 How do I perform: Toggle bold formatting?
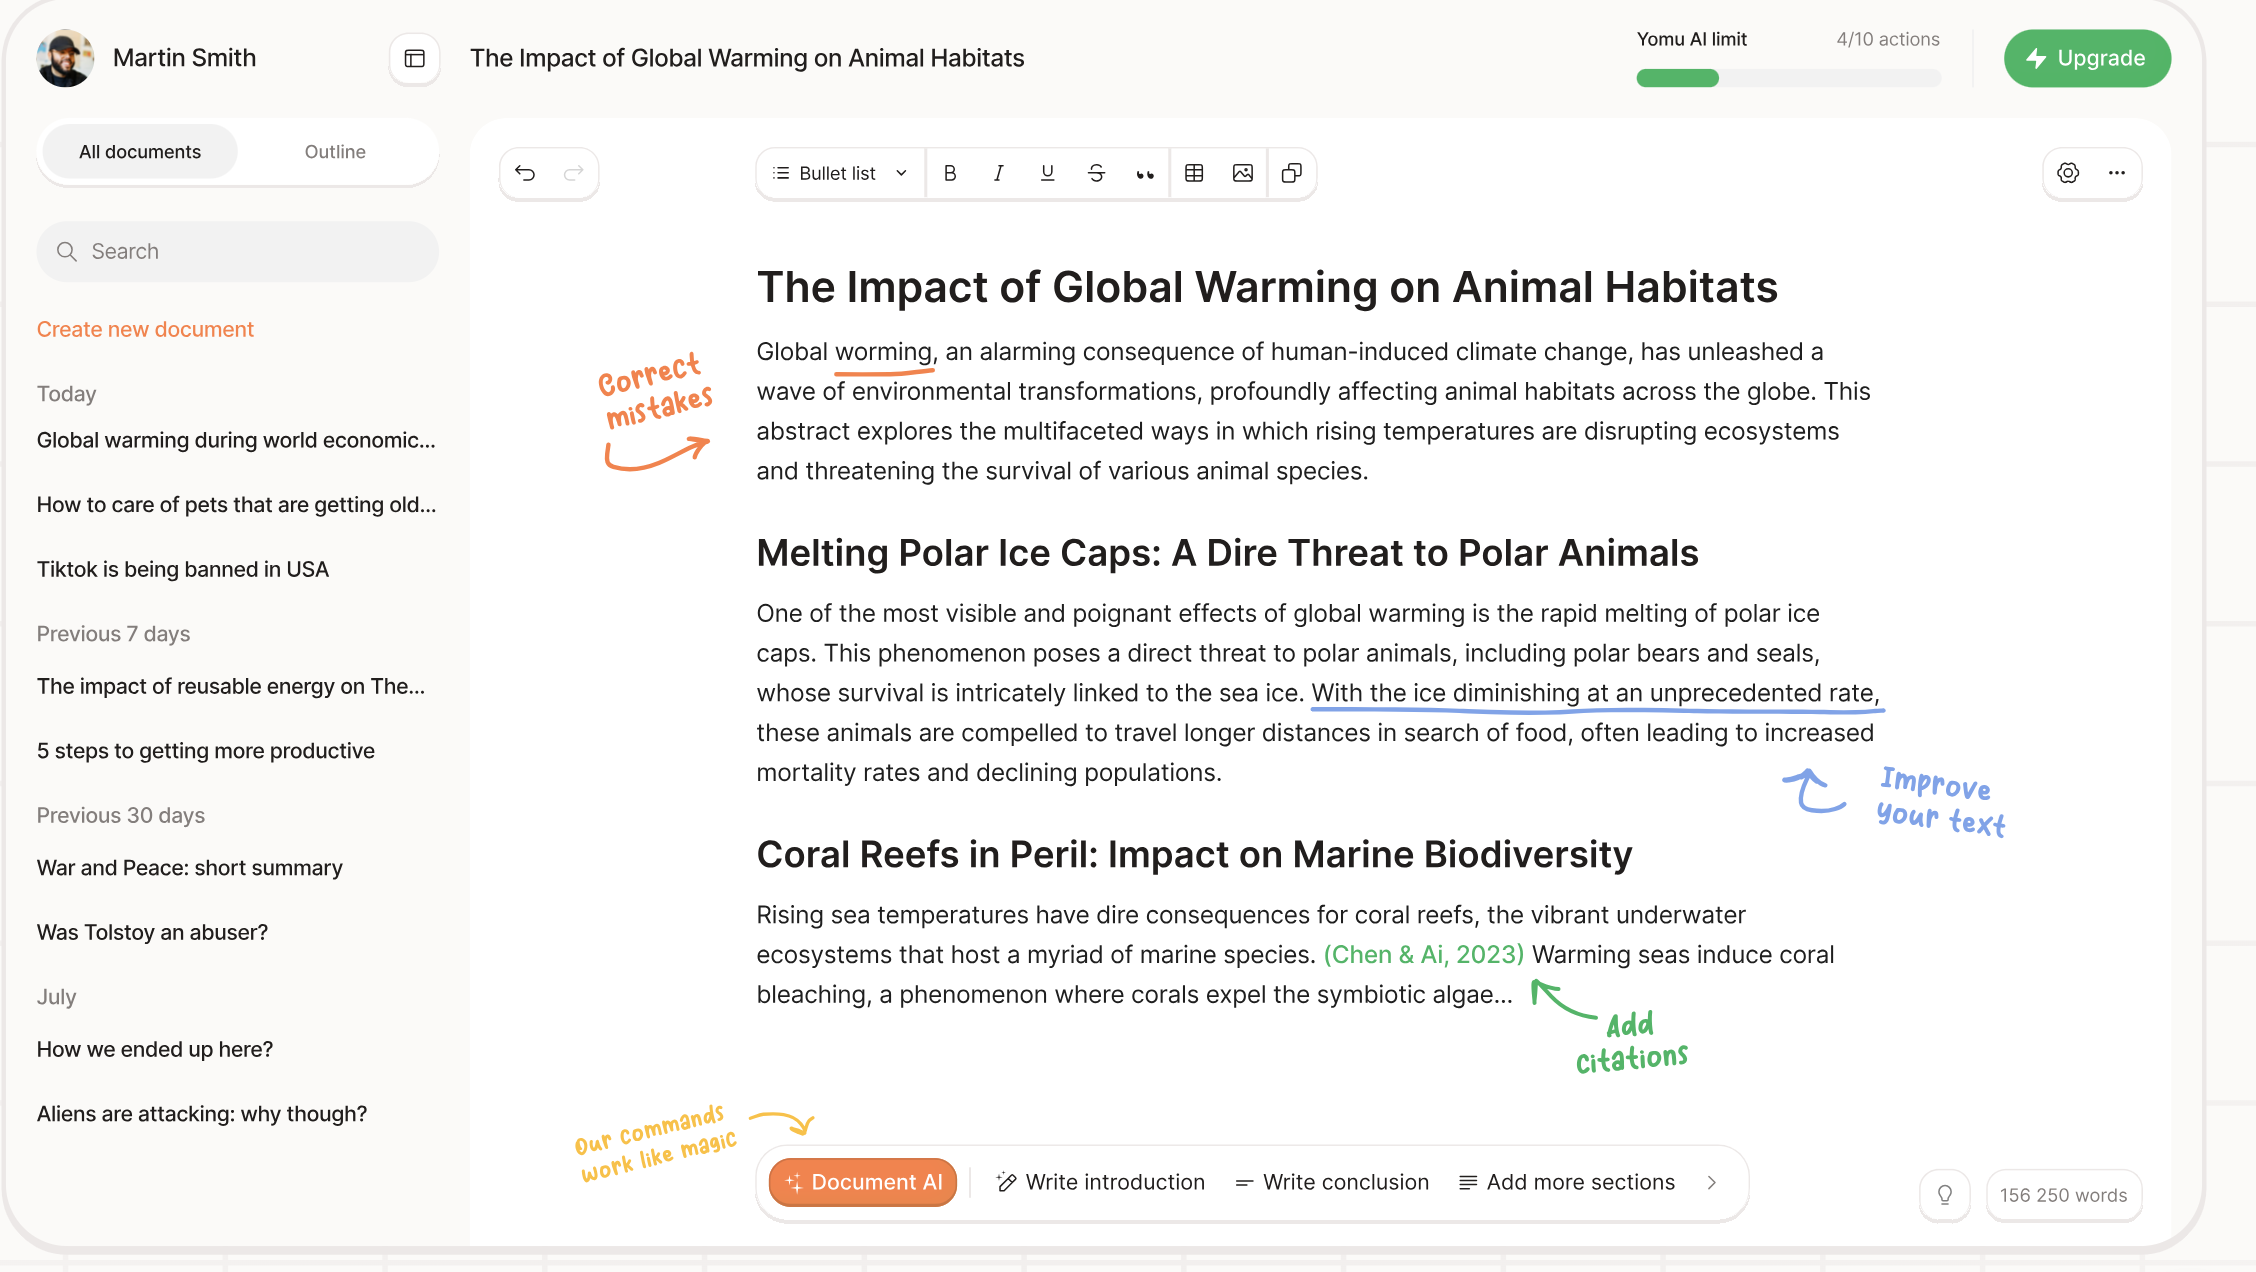click(x=950, y=173)
